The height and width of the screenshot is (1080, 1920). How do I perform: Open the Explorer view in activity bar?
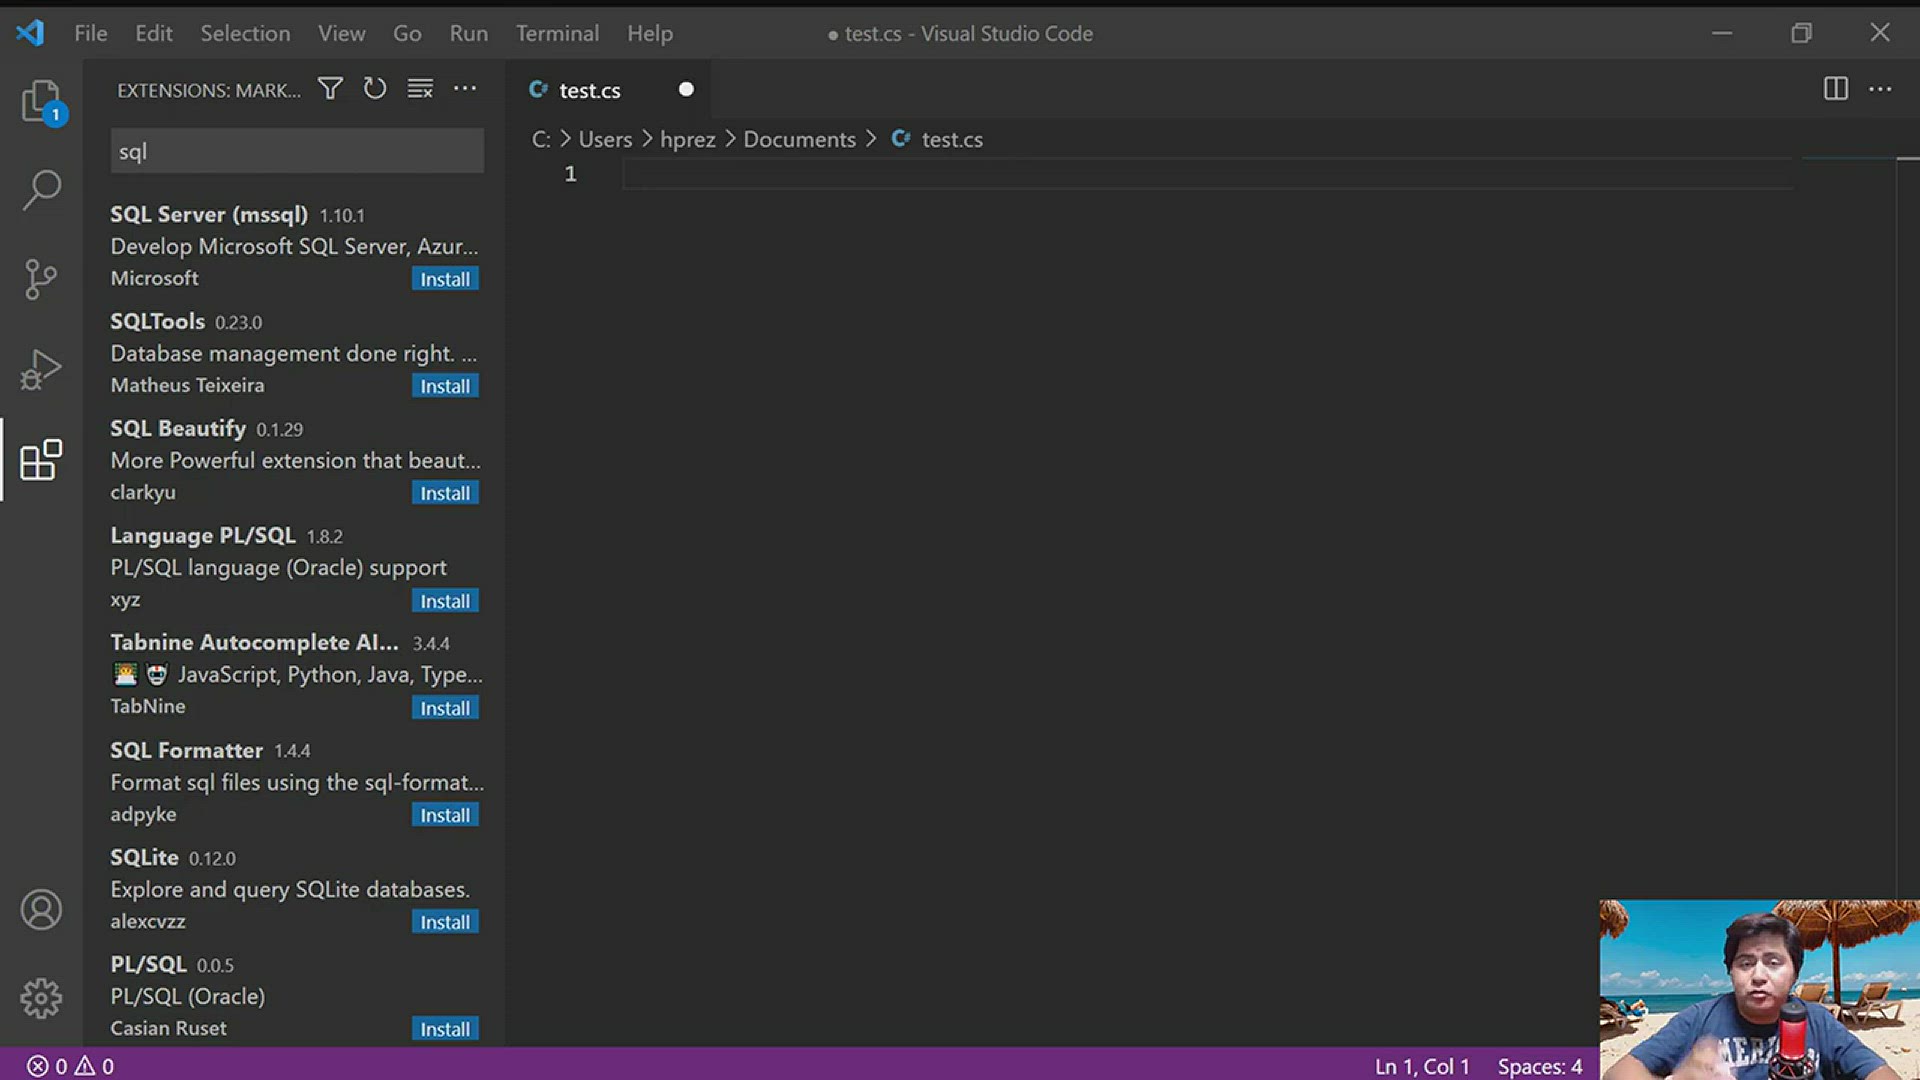pyautogui.click(x=41, y=101)
